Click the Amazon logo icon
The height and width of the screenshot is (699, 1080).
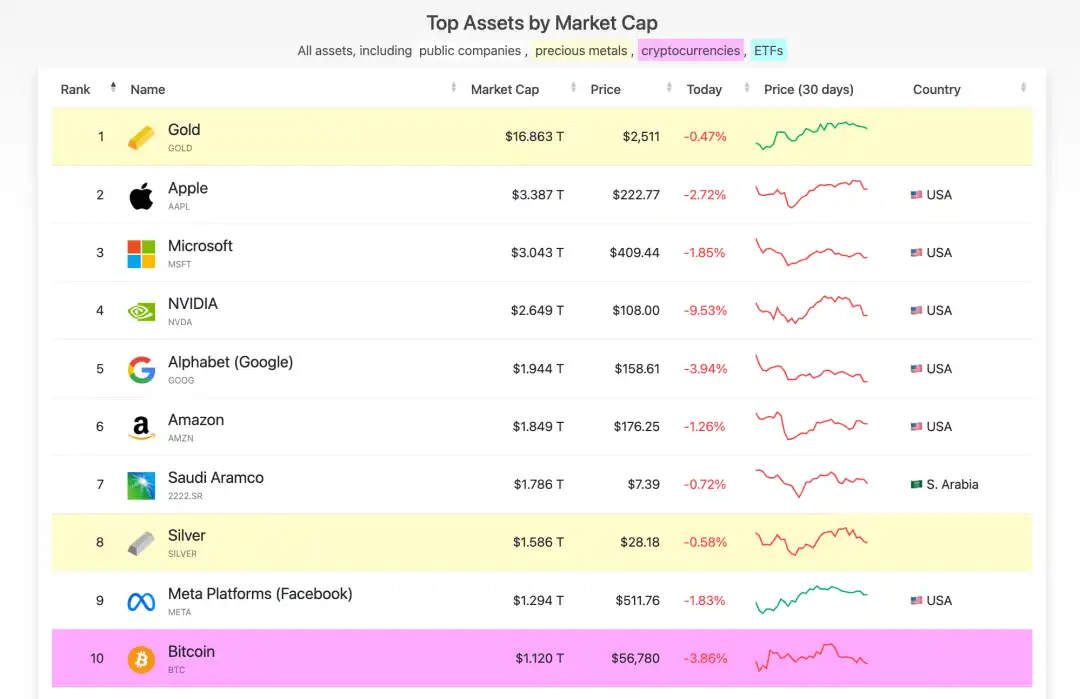pos(141,428)
